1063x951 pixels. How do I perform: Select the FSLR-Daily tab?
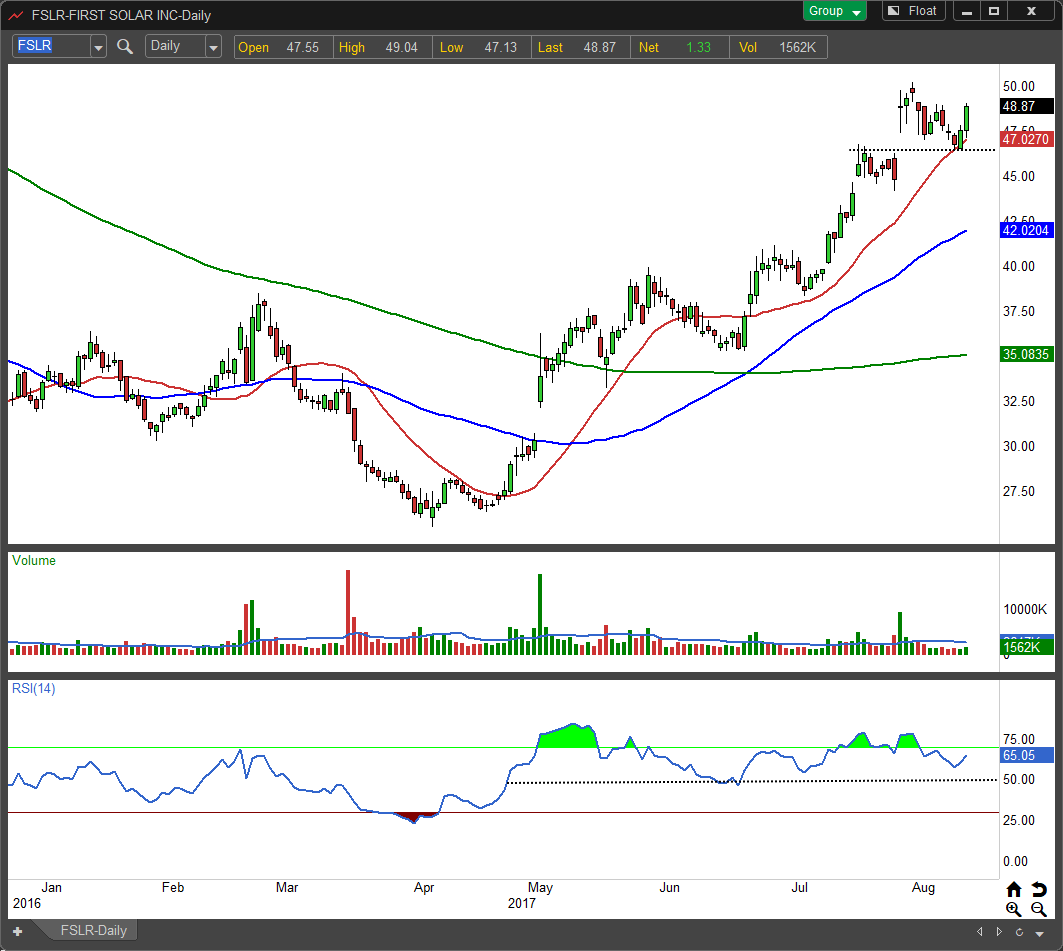96,931
